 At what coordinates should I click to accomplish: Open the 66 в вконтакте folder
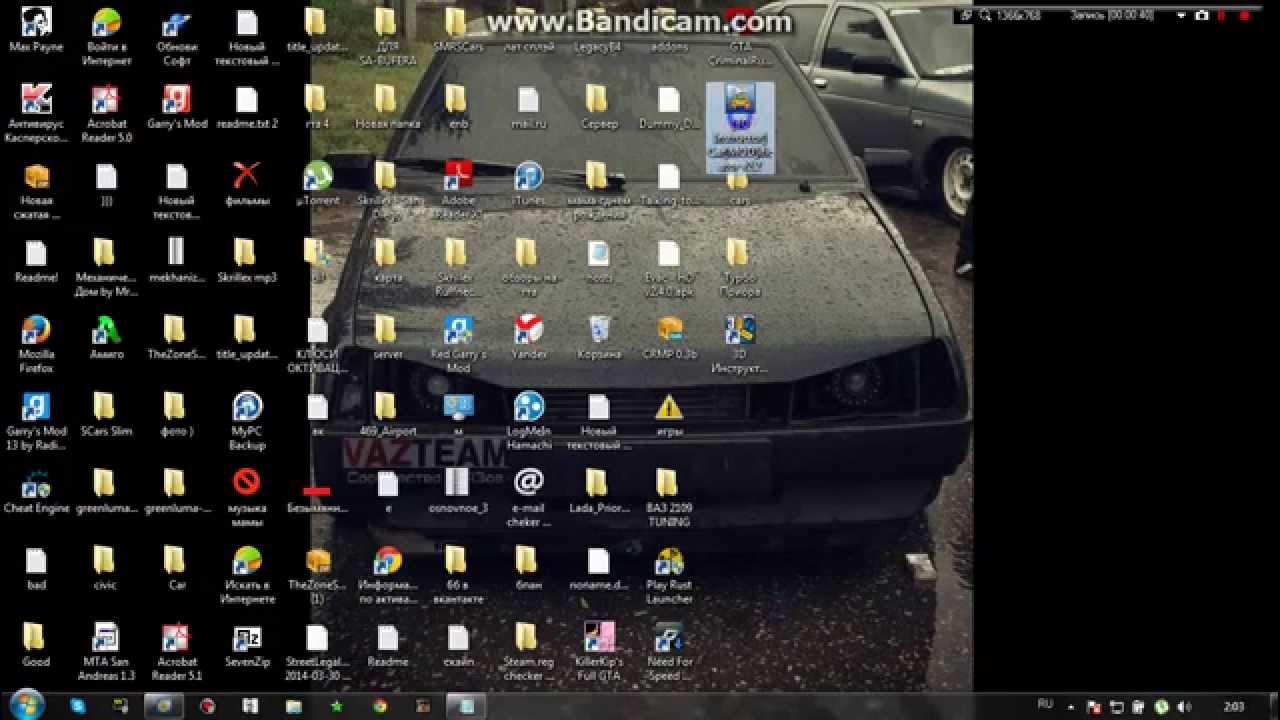[458, 575]
